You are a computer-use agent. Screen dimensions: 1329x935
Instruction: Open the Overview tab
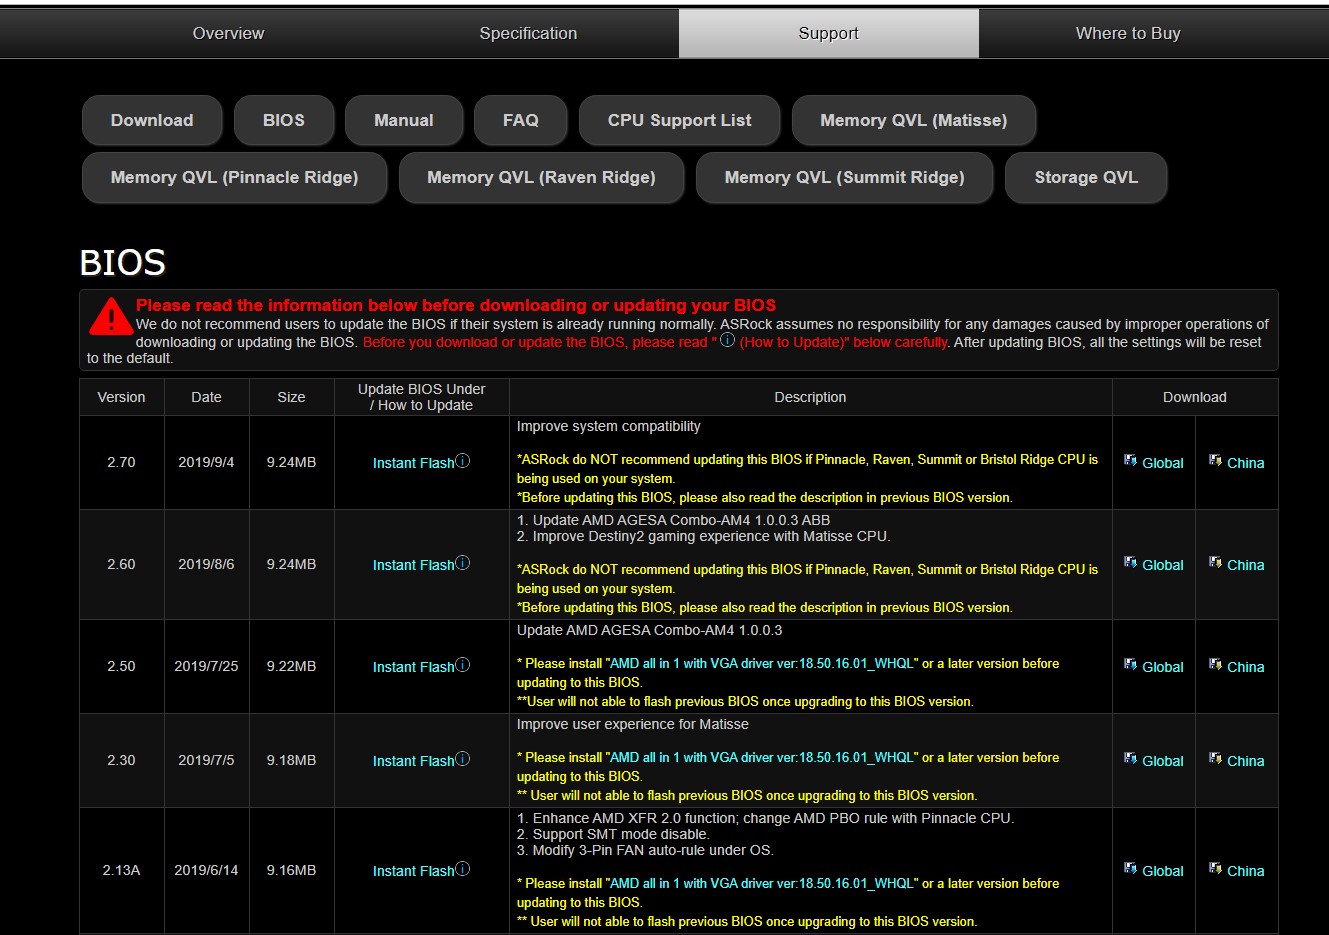pos(228,33)
